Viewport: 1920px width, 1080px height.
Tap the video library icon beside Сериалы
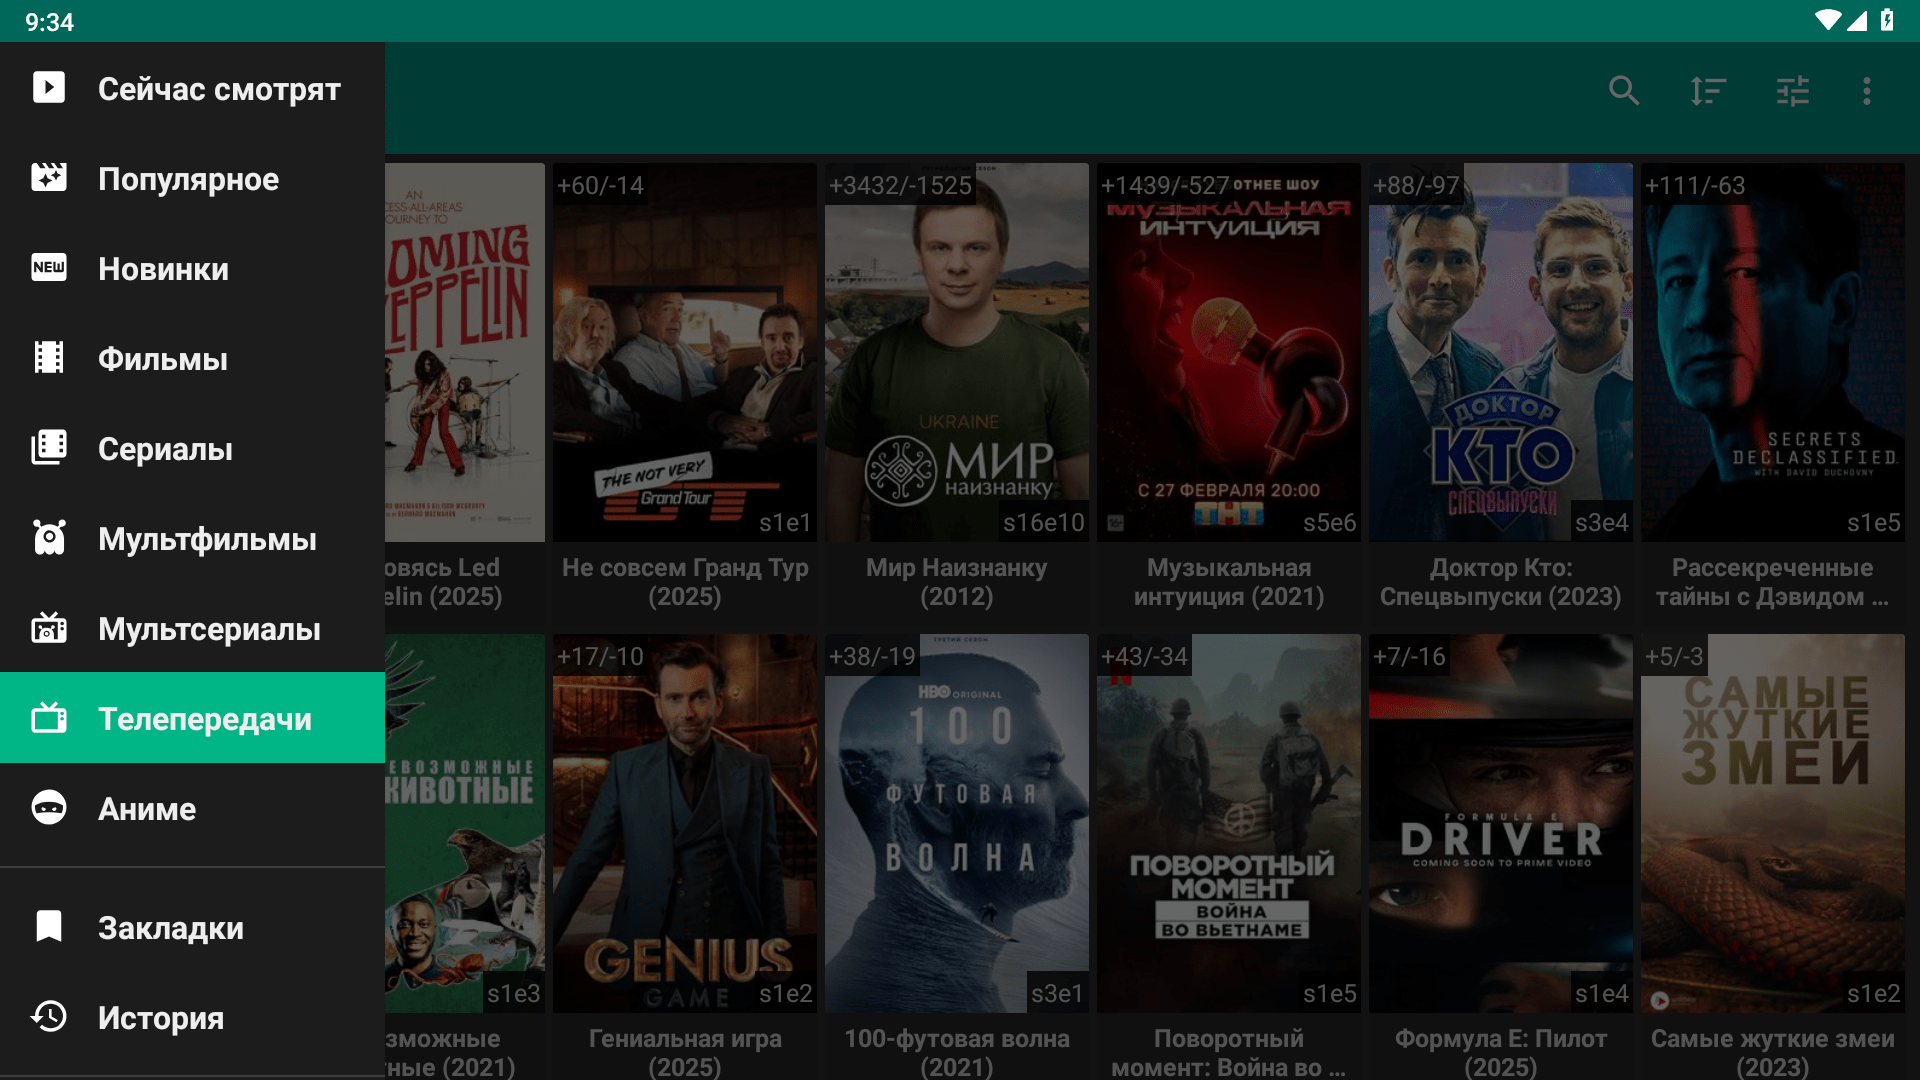pyautogui.click(x=49, y=448)
